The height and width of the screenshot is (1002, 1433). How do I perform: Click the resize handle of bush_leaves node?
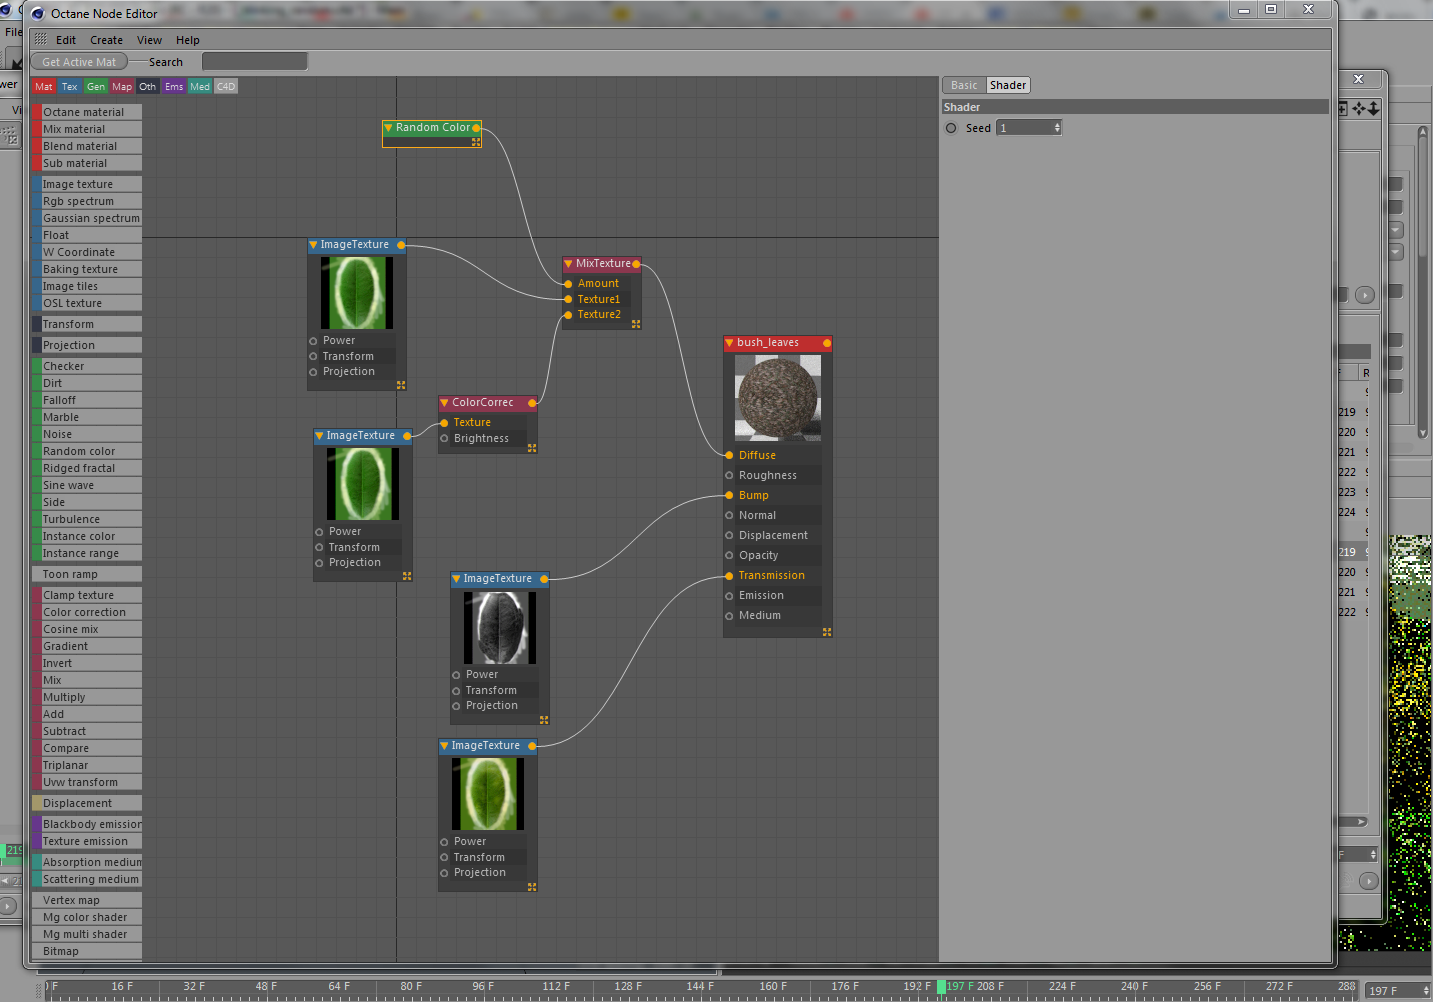pos(827,632)
